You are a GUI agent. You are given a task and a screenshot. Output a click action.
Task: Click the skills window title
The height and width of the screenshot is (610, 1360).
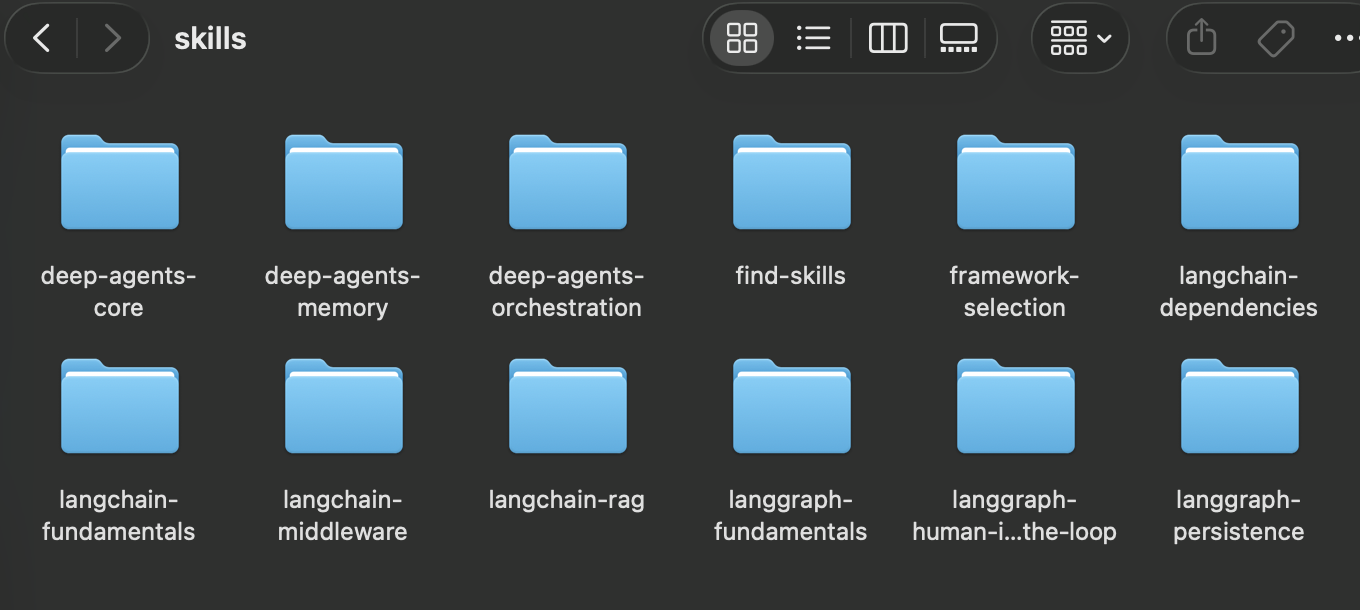tap(210, 39)
